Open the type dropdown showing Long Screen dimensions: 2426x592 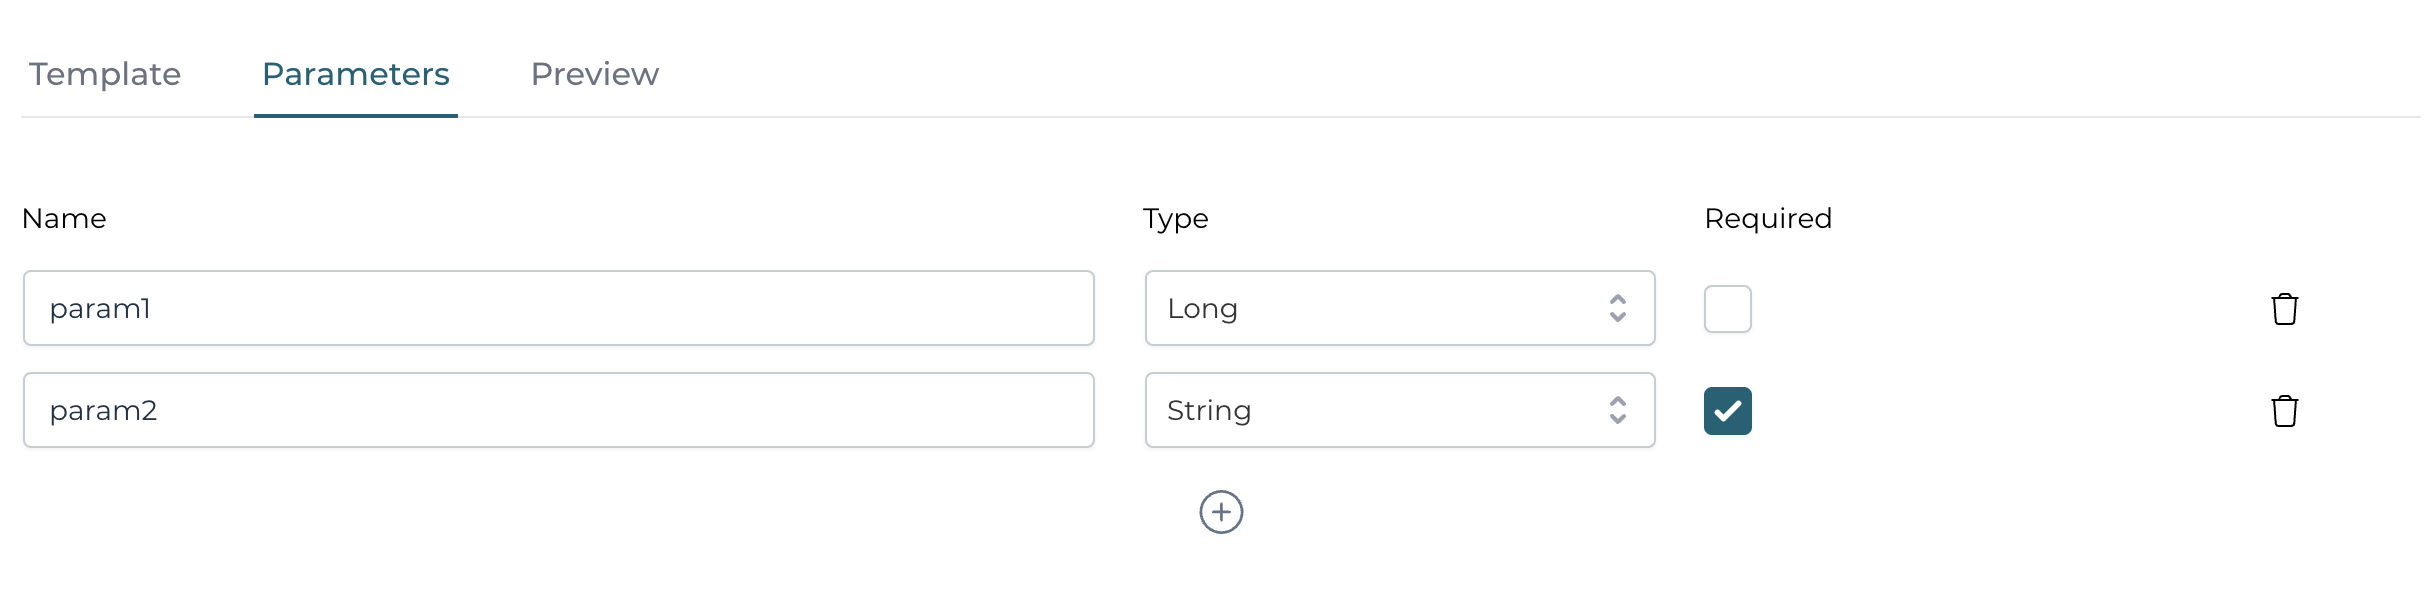(1399, 308)
